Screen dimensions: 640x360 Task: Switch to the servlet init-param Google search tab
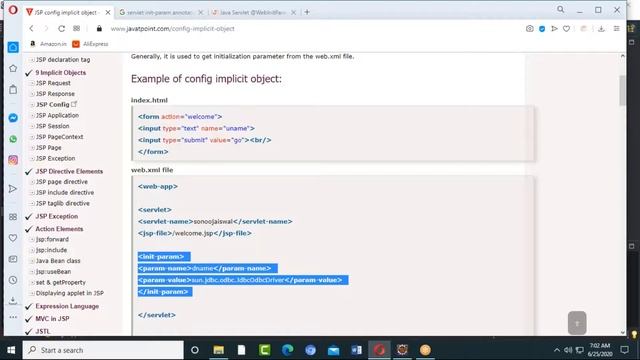coord(158,13)
